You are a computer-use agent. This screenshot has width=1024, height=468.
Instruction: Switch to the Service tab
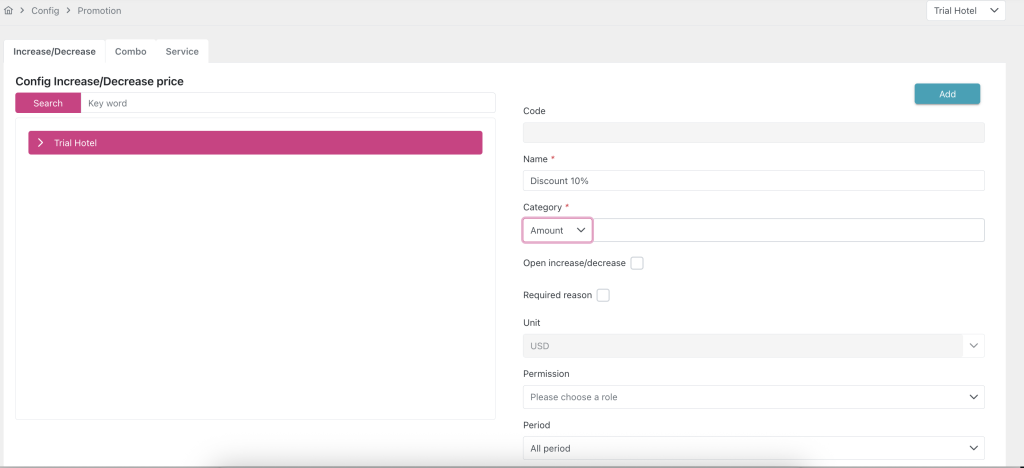(182, 51)
